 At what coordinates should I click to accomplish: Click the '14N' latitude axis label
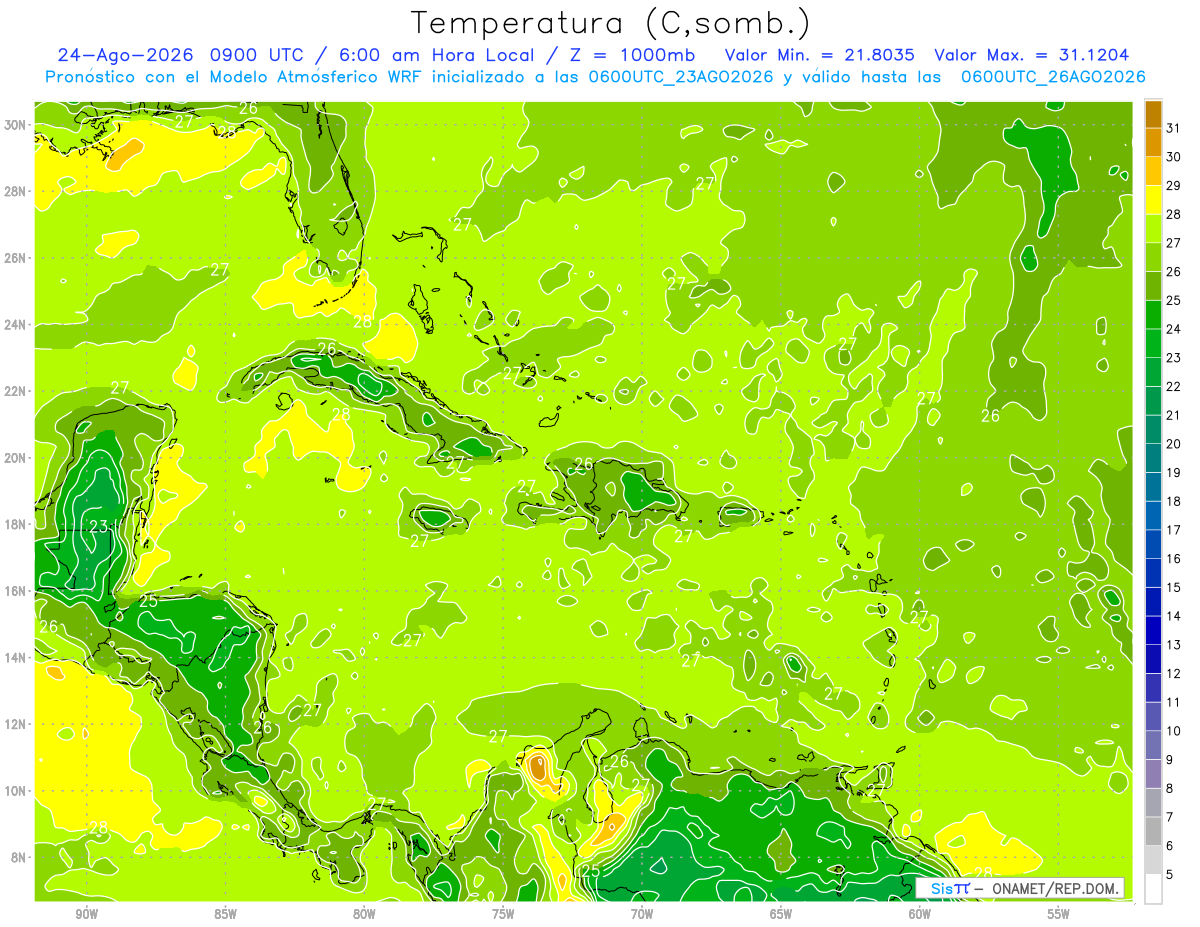[17, 657]
